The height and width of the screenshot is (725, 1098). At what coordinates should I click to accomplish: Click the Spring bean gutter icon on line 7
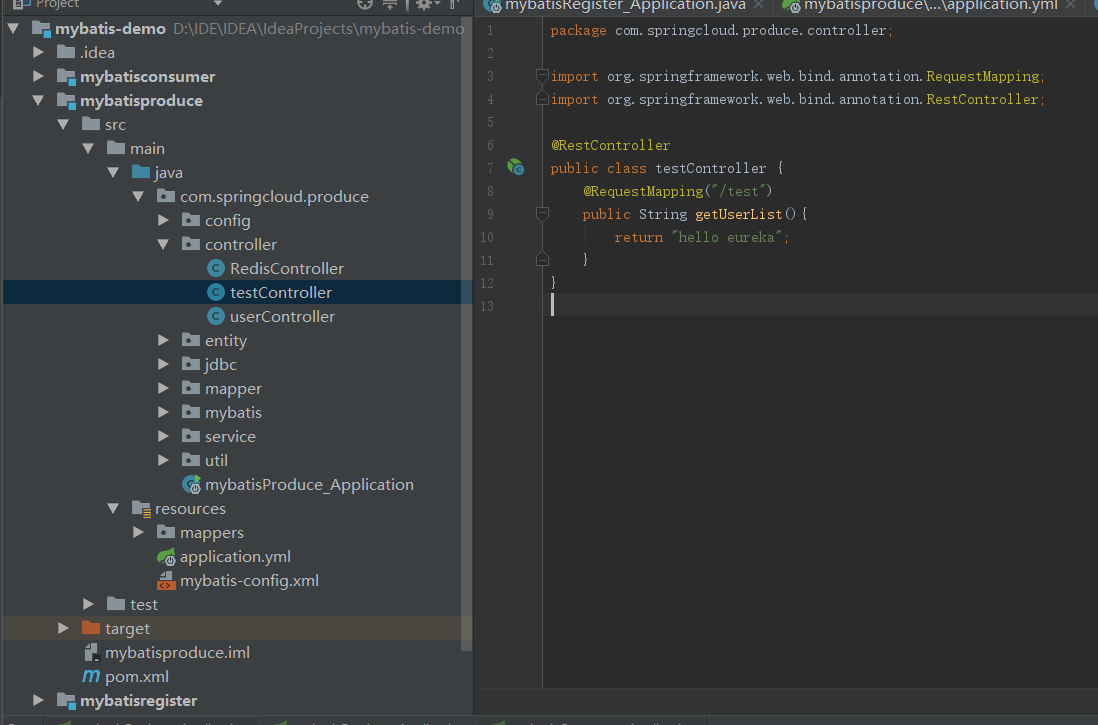[515, 167]
